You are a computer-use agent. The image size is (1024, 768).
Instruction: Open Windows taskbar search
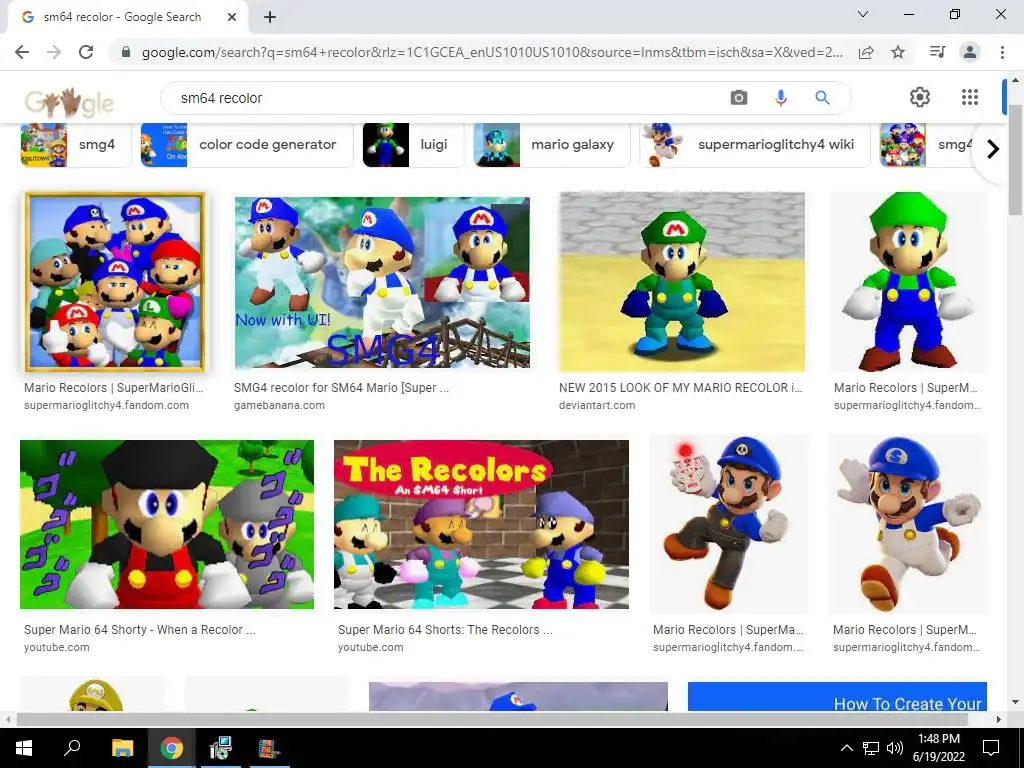coord(72,748)
